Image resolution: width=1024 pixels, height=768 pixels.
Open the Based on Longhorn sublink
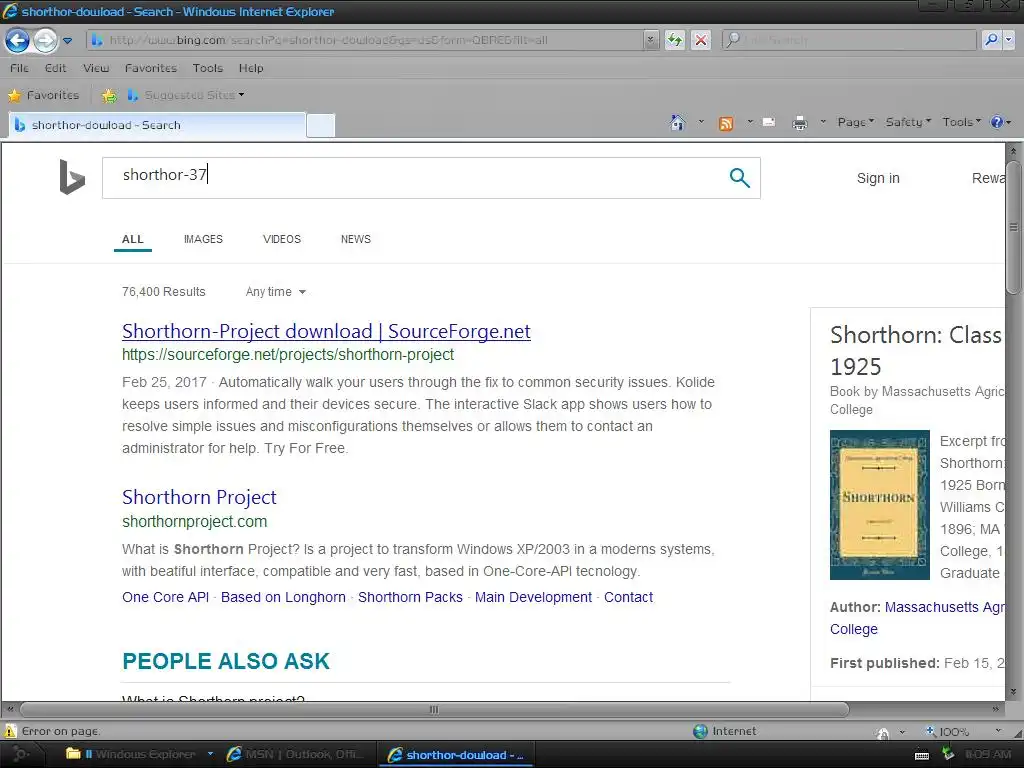tap(283, 597)
